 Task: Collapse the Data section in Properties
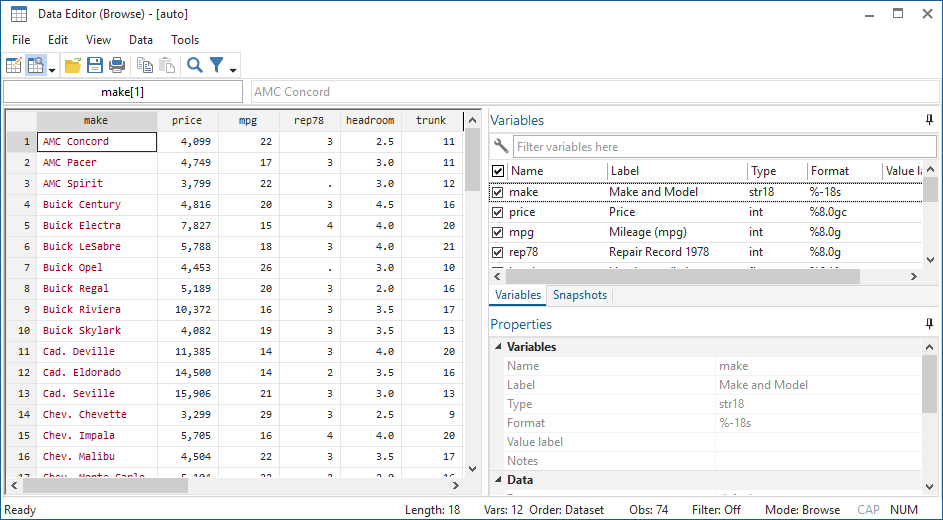tap(498, 480)
